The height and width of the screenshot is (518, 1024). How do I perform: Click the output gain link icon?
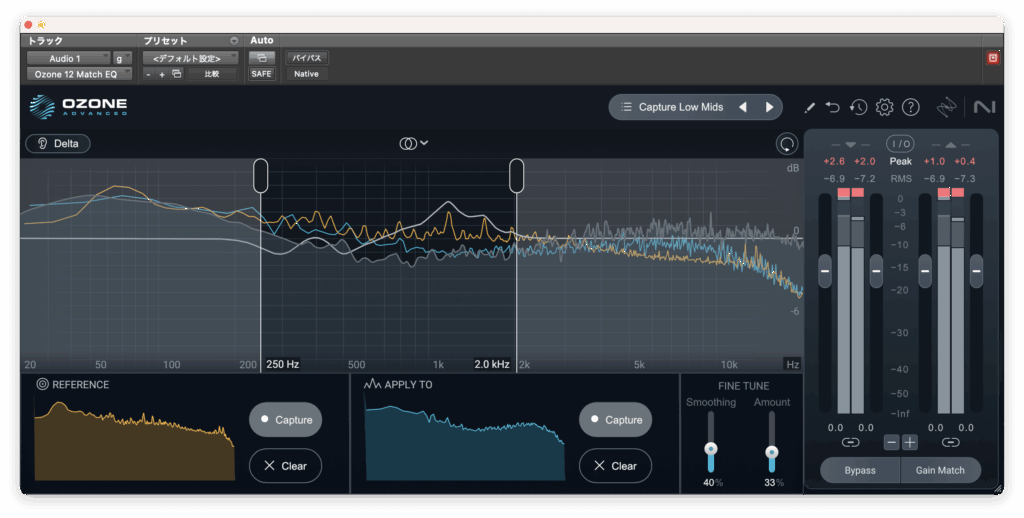pyautogui.click(x=950, y=442)
